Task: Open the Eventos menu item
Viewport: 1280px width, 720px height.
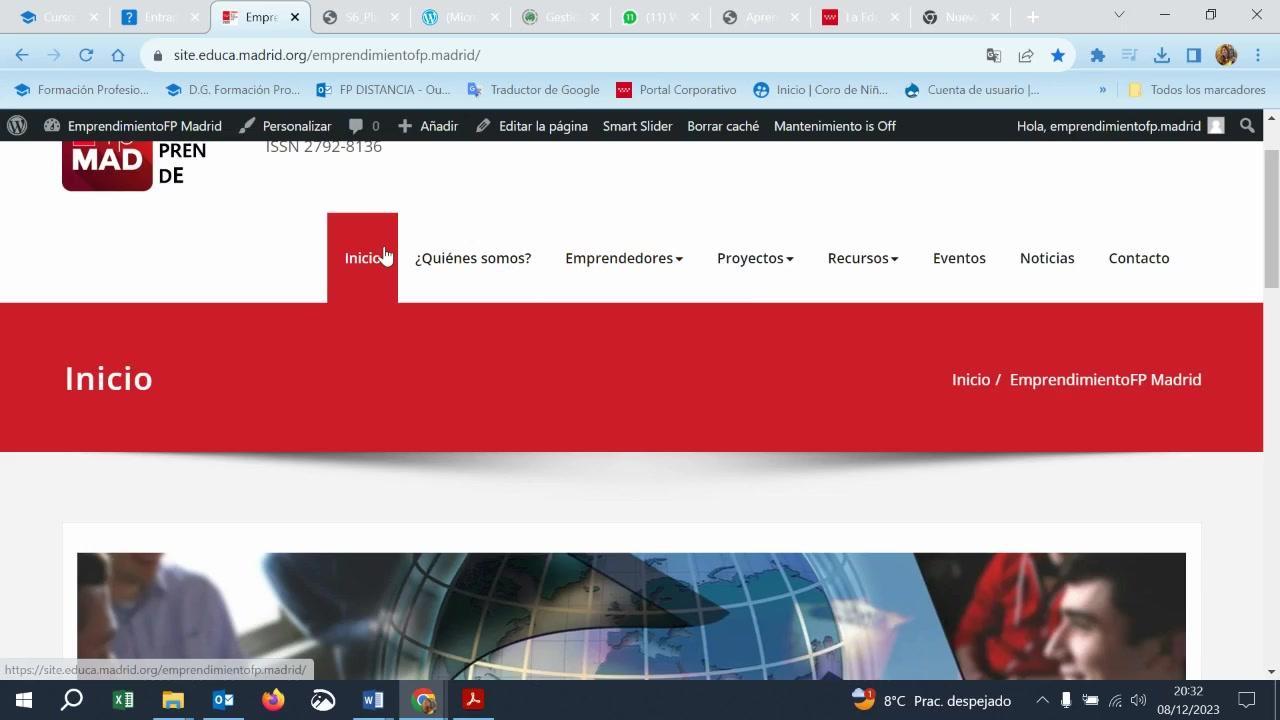Action: 959,258
